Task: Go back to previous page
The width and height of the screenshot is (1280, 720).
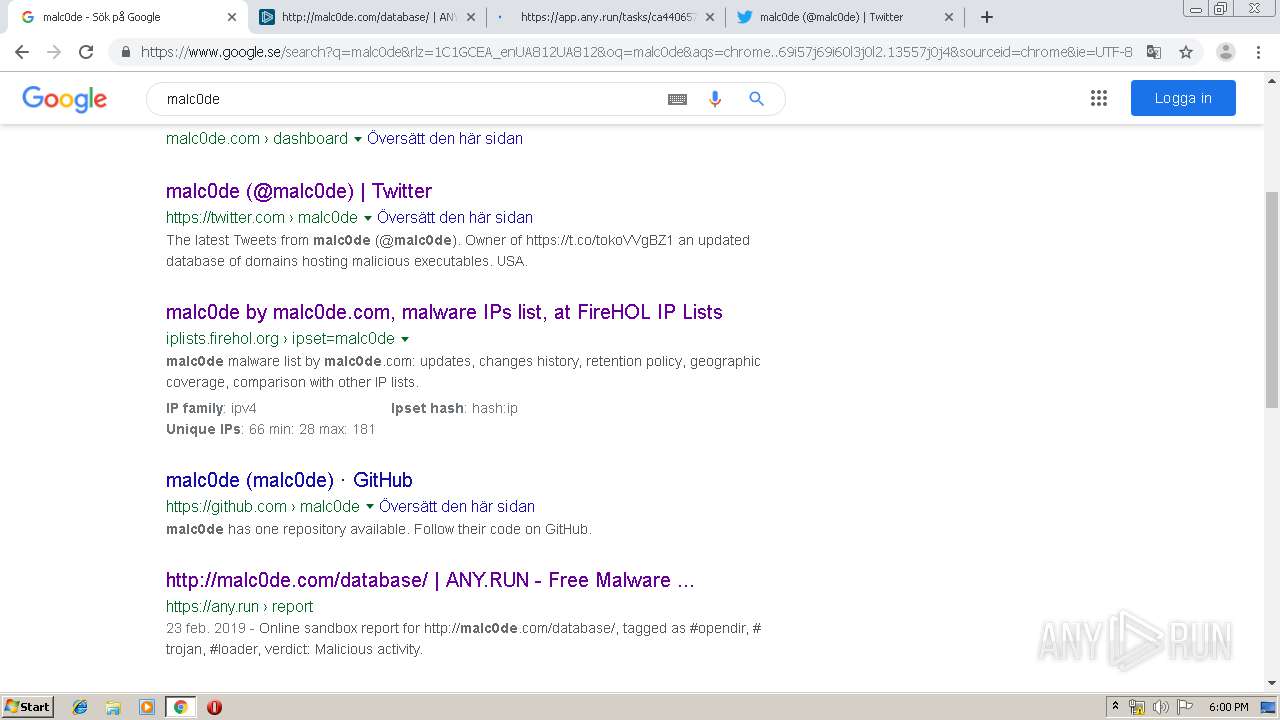Action: (x=22, y=52)
